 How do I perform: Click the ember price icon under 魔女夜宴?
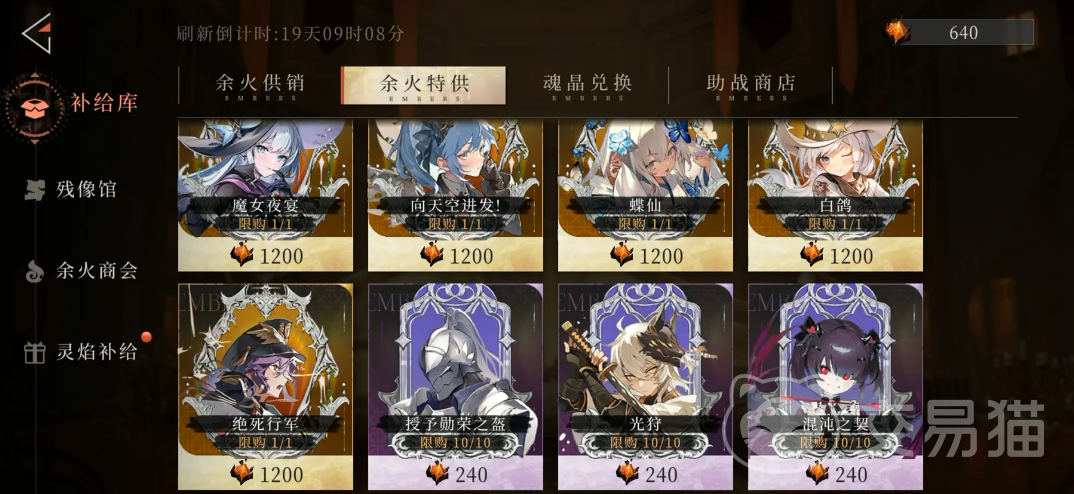[242, 255]
